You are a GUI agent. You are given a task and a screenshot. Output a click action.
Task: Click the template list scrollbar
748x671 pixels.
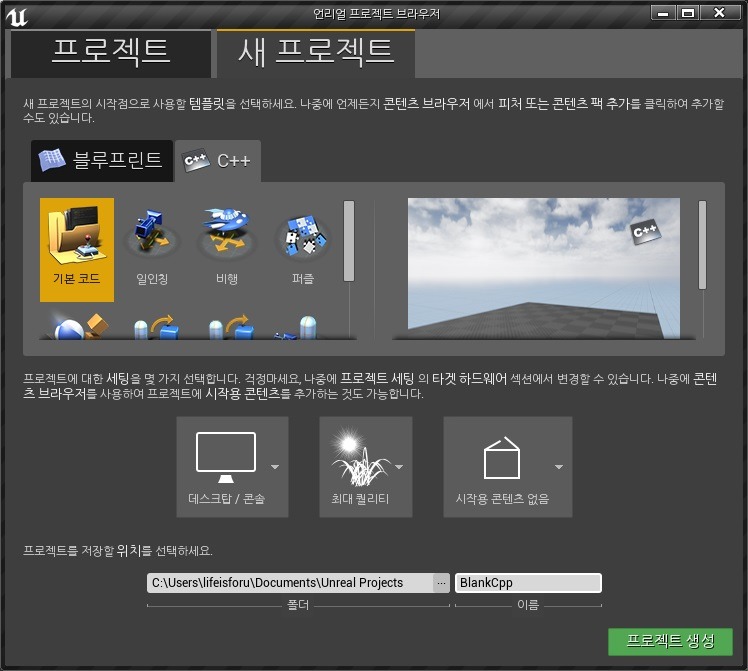click(x=349, y=241)
